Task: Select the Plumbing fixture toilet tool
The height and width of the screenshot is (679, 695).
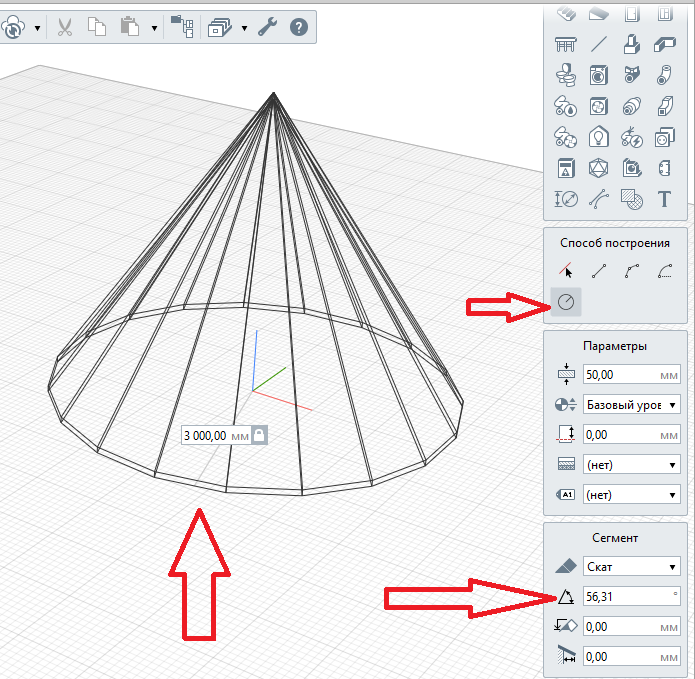Action: tap(566, 75)
